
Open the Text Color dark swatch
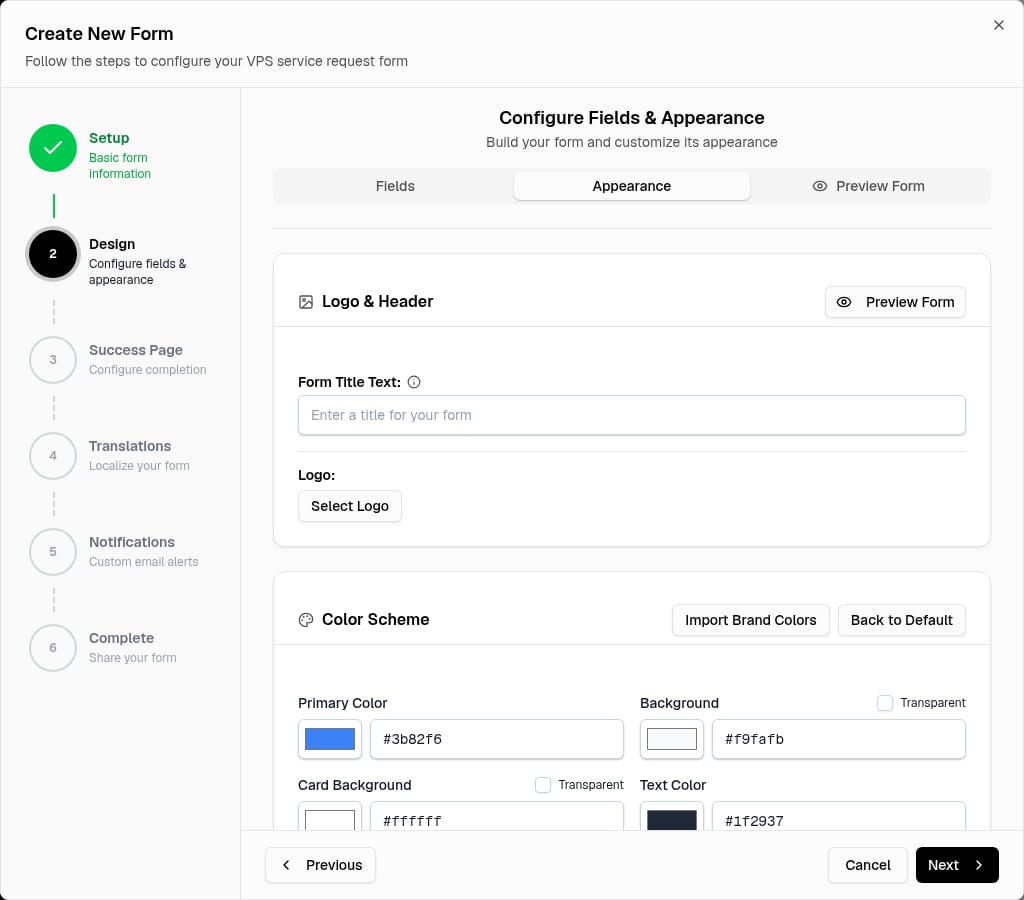coord(672,817)
